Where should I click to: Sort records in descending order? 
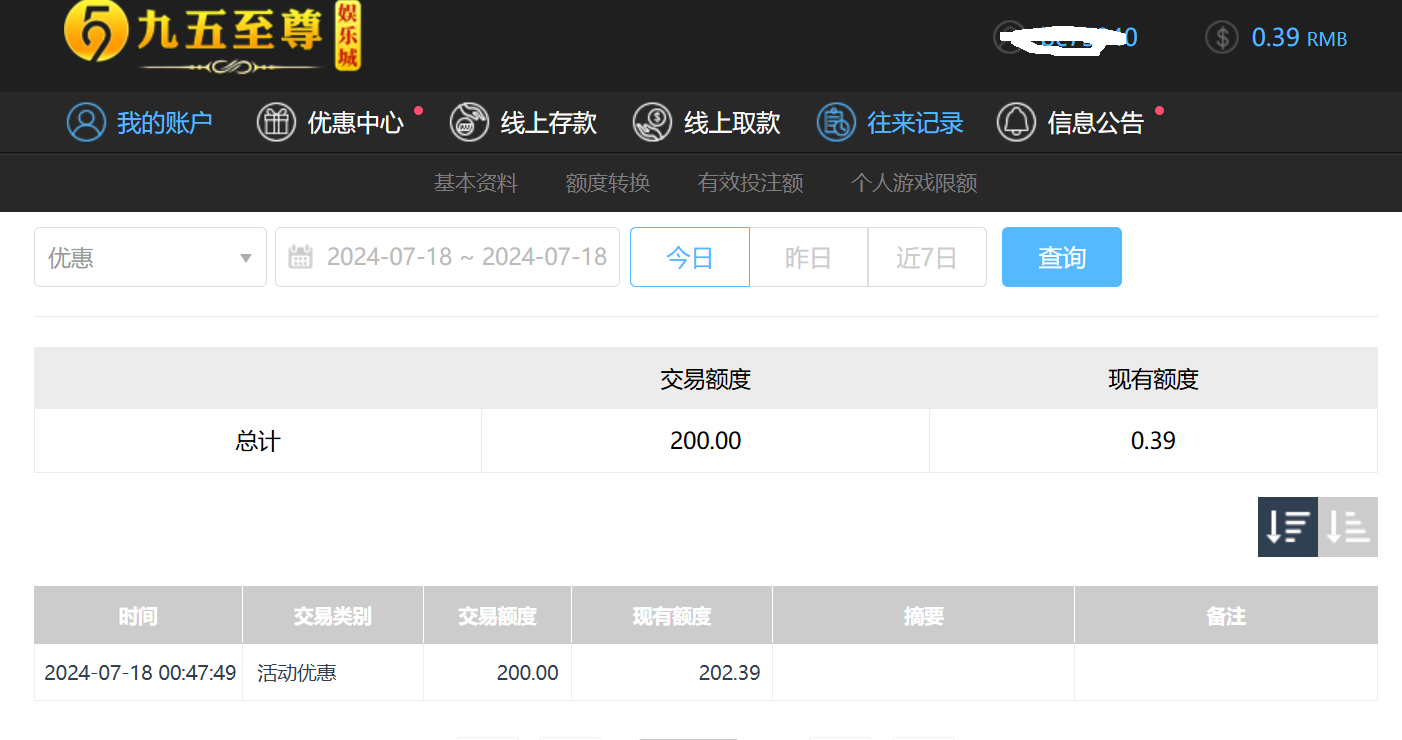(1287, 526)
